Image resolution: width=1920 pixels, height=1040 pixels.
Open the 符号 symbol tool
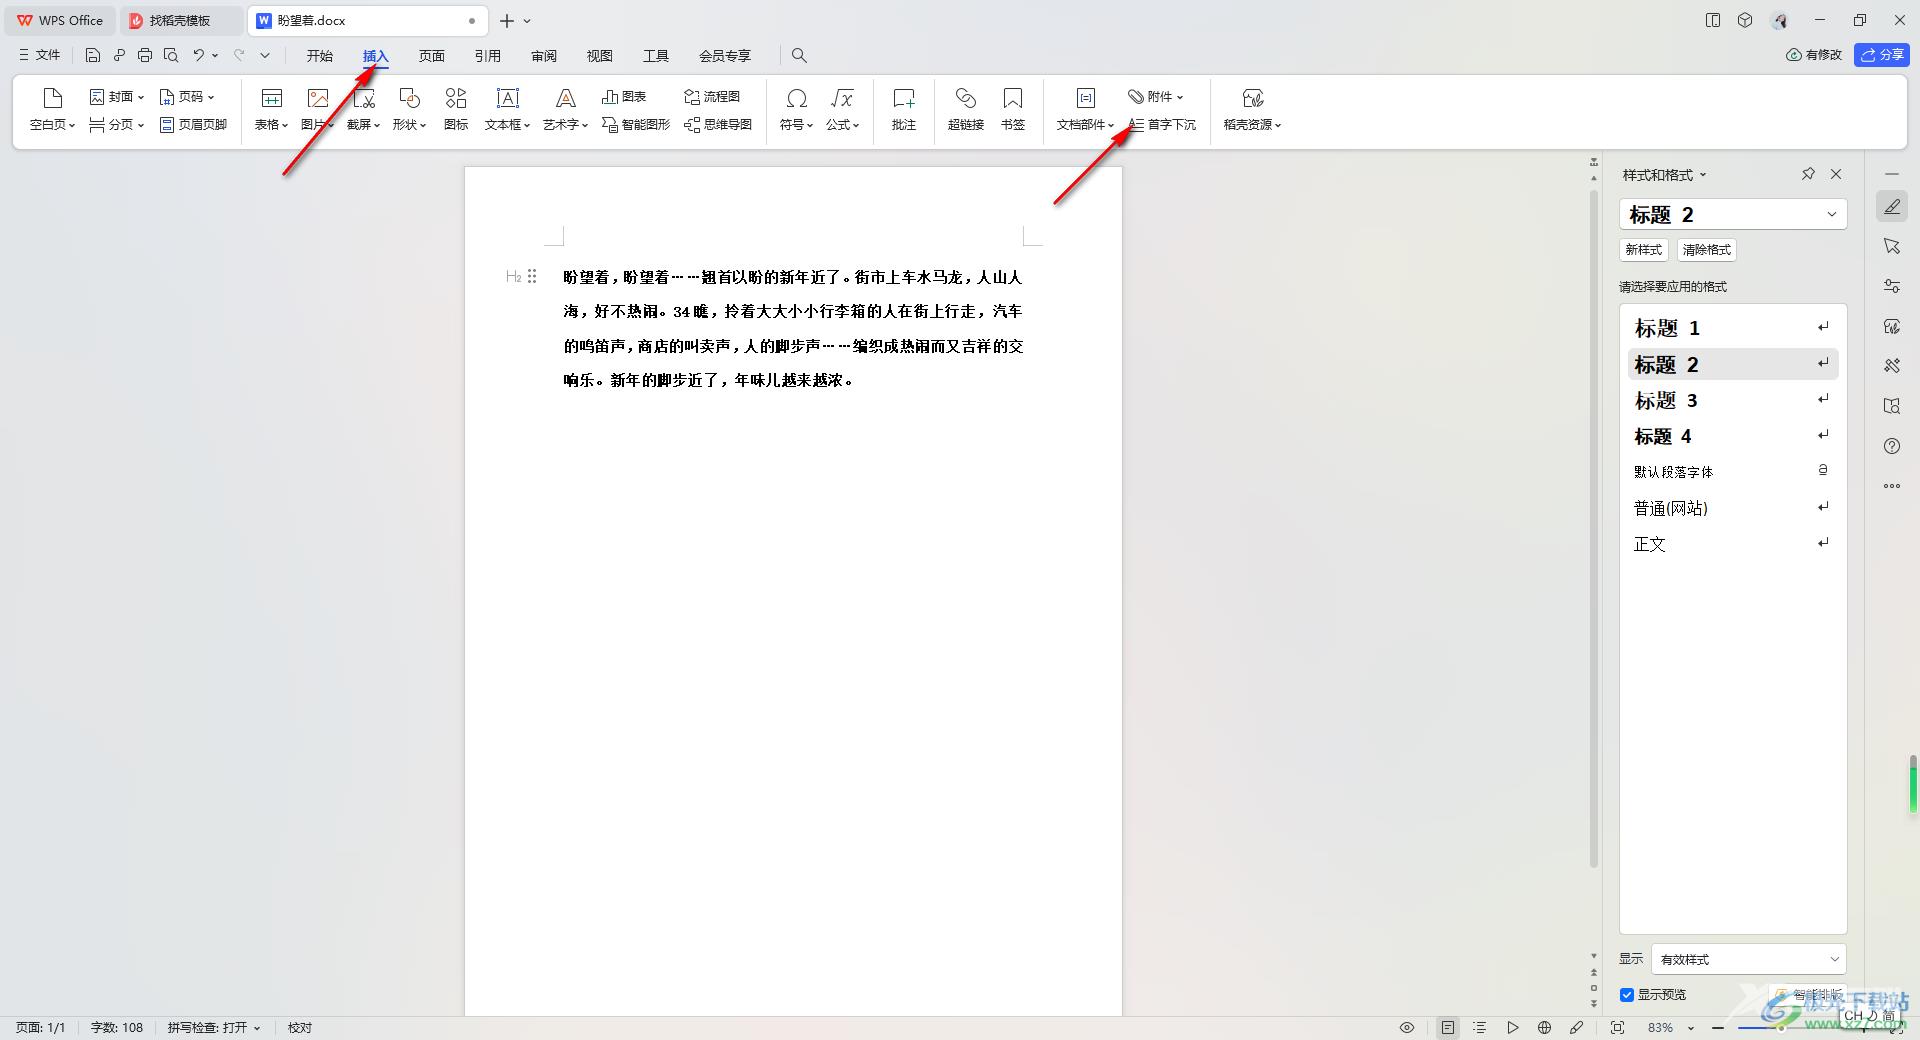pos(796,110)
